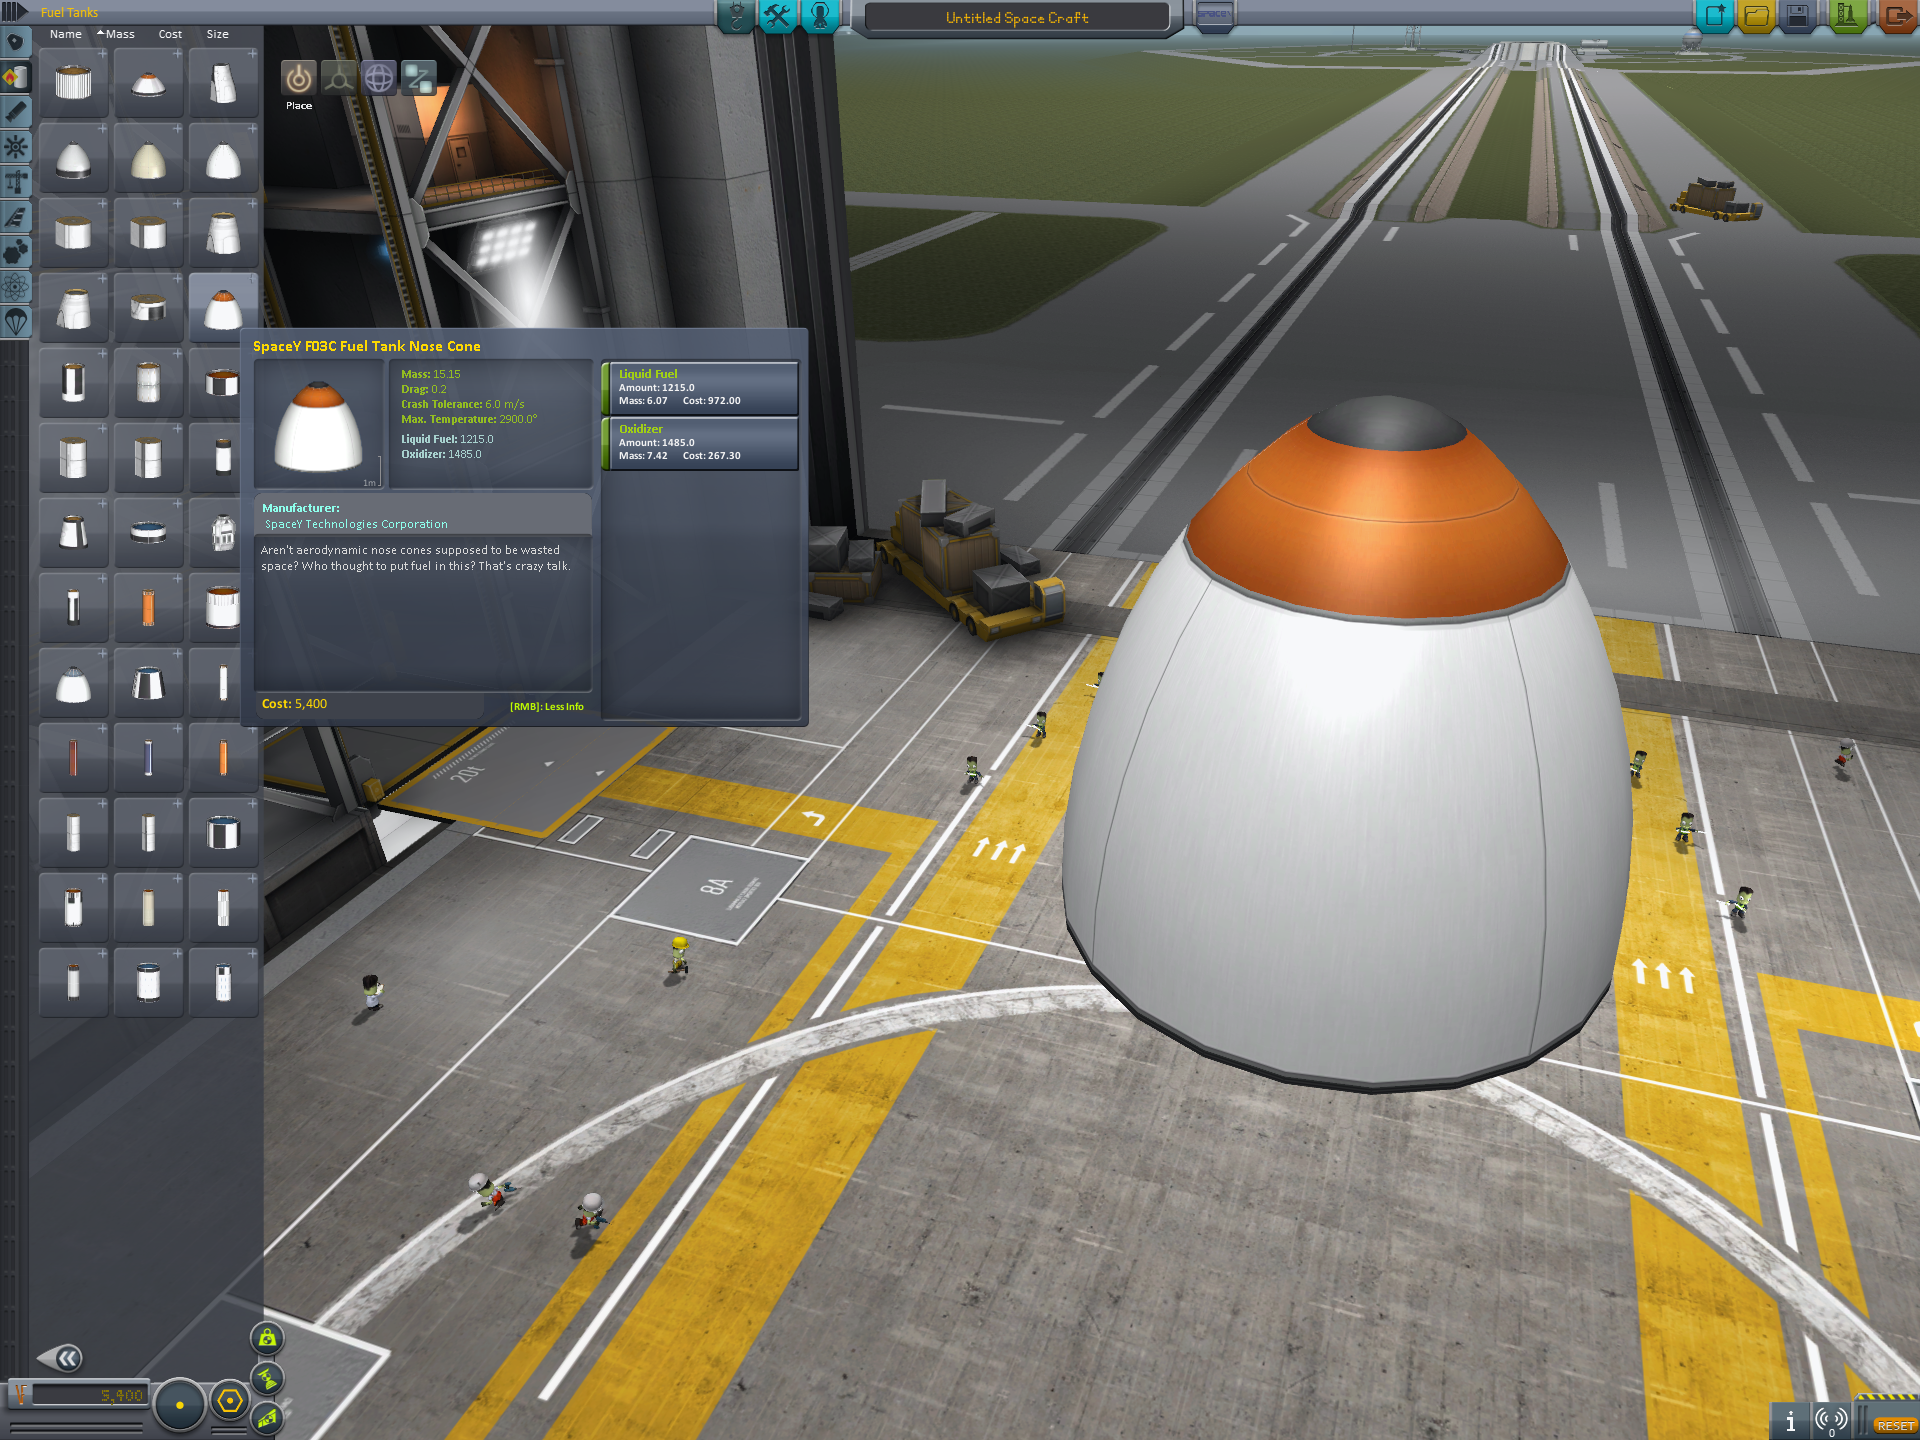The height and width of the screenshot is (1440, 1920).
Task: Sort parts by Cost
Action: (x=170, y=34)
